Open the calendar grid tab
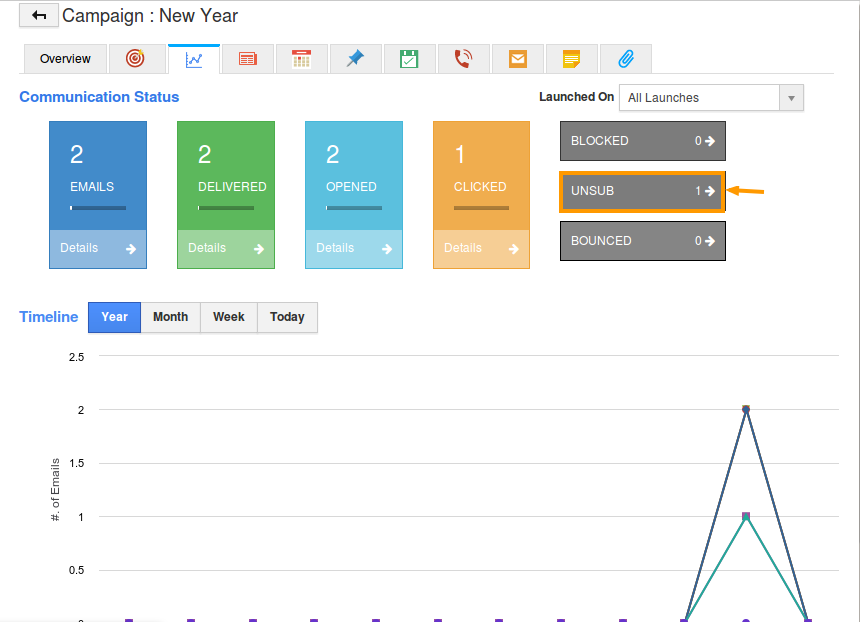 point(302,59)
